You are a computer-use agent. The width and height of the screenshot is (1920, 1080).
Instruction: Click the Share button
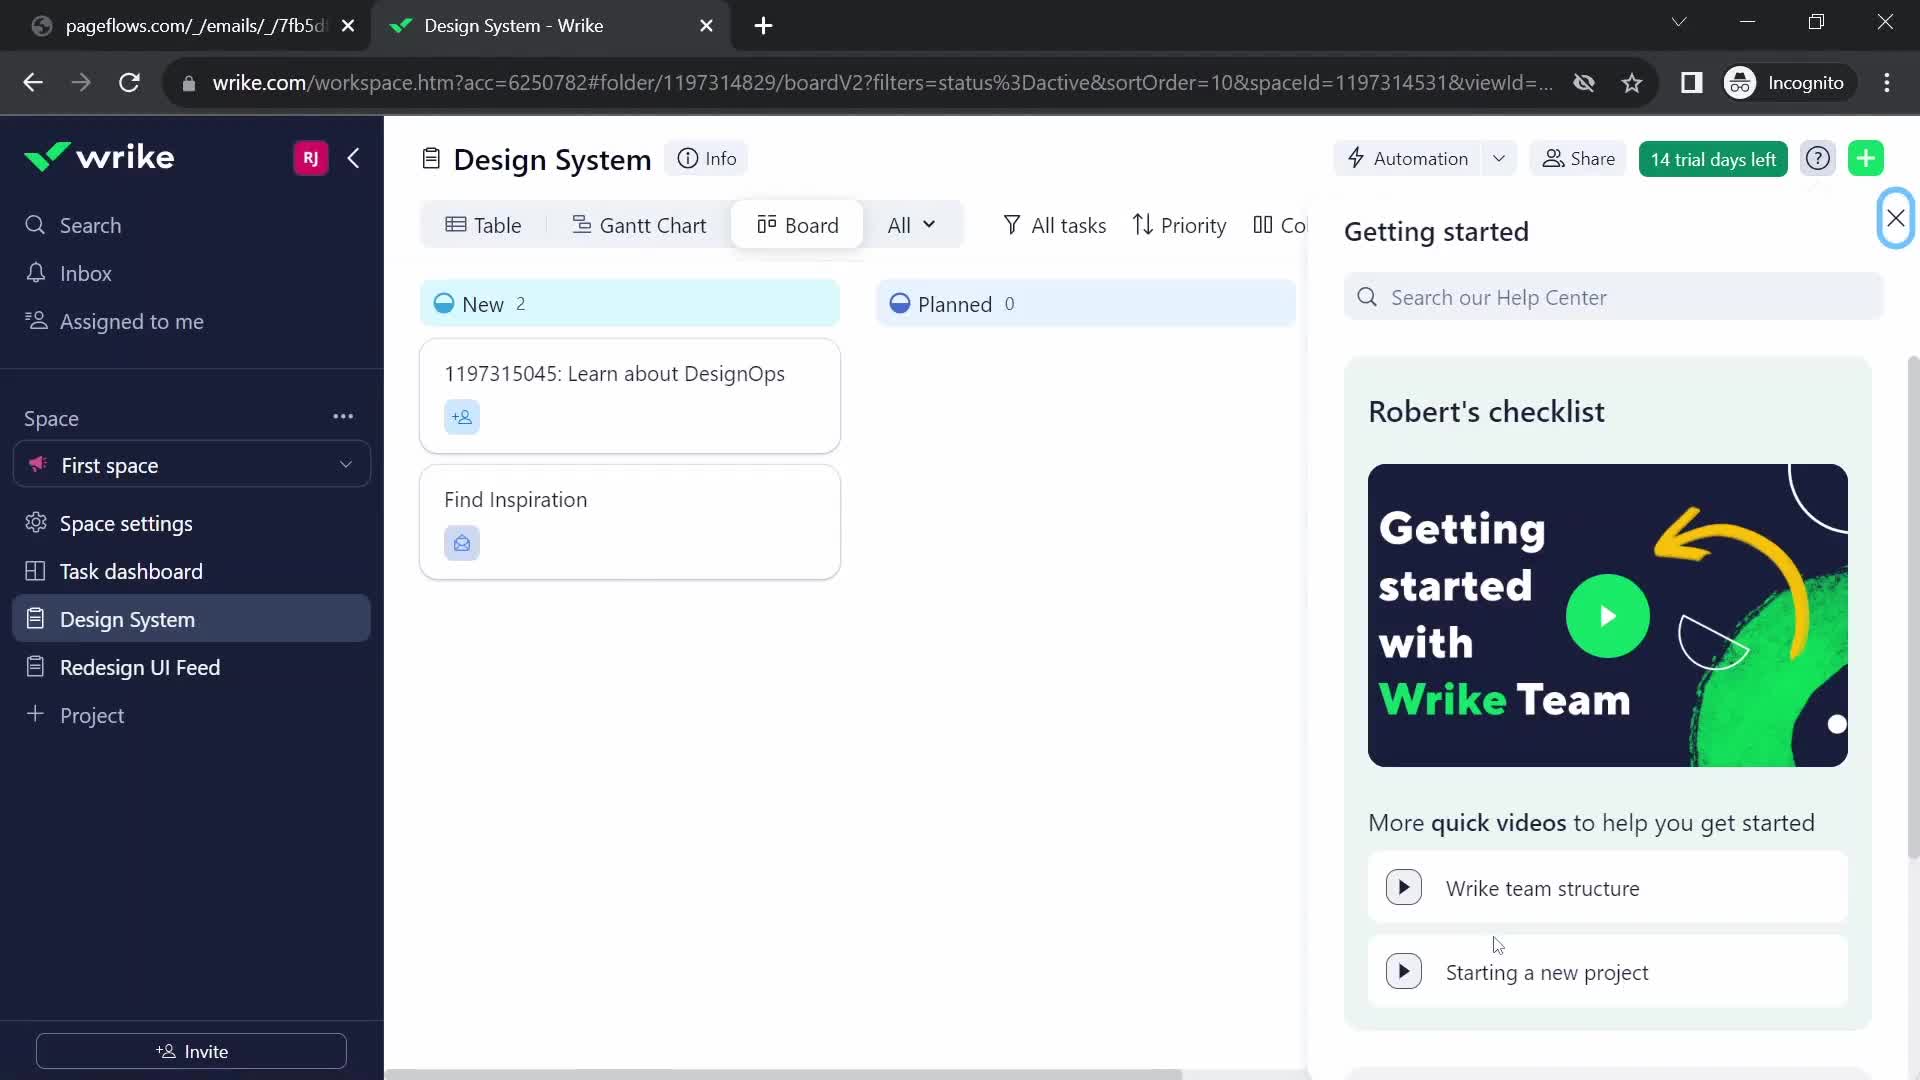(1578, 158)
